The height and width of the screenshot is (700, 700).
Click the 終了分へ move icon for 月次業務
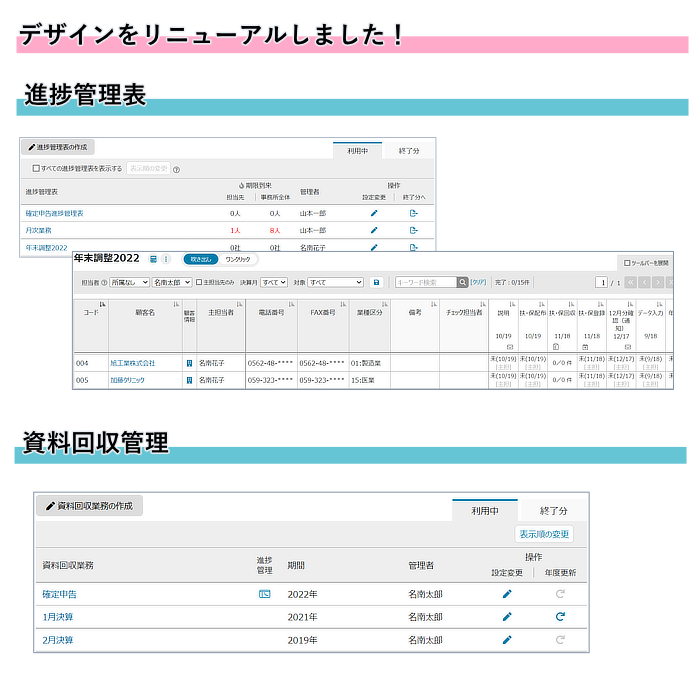(414, 230)
